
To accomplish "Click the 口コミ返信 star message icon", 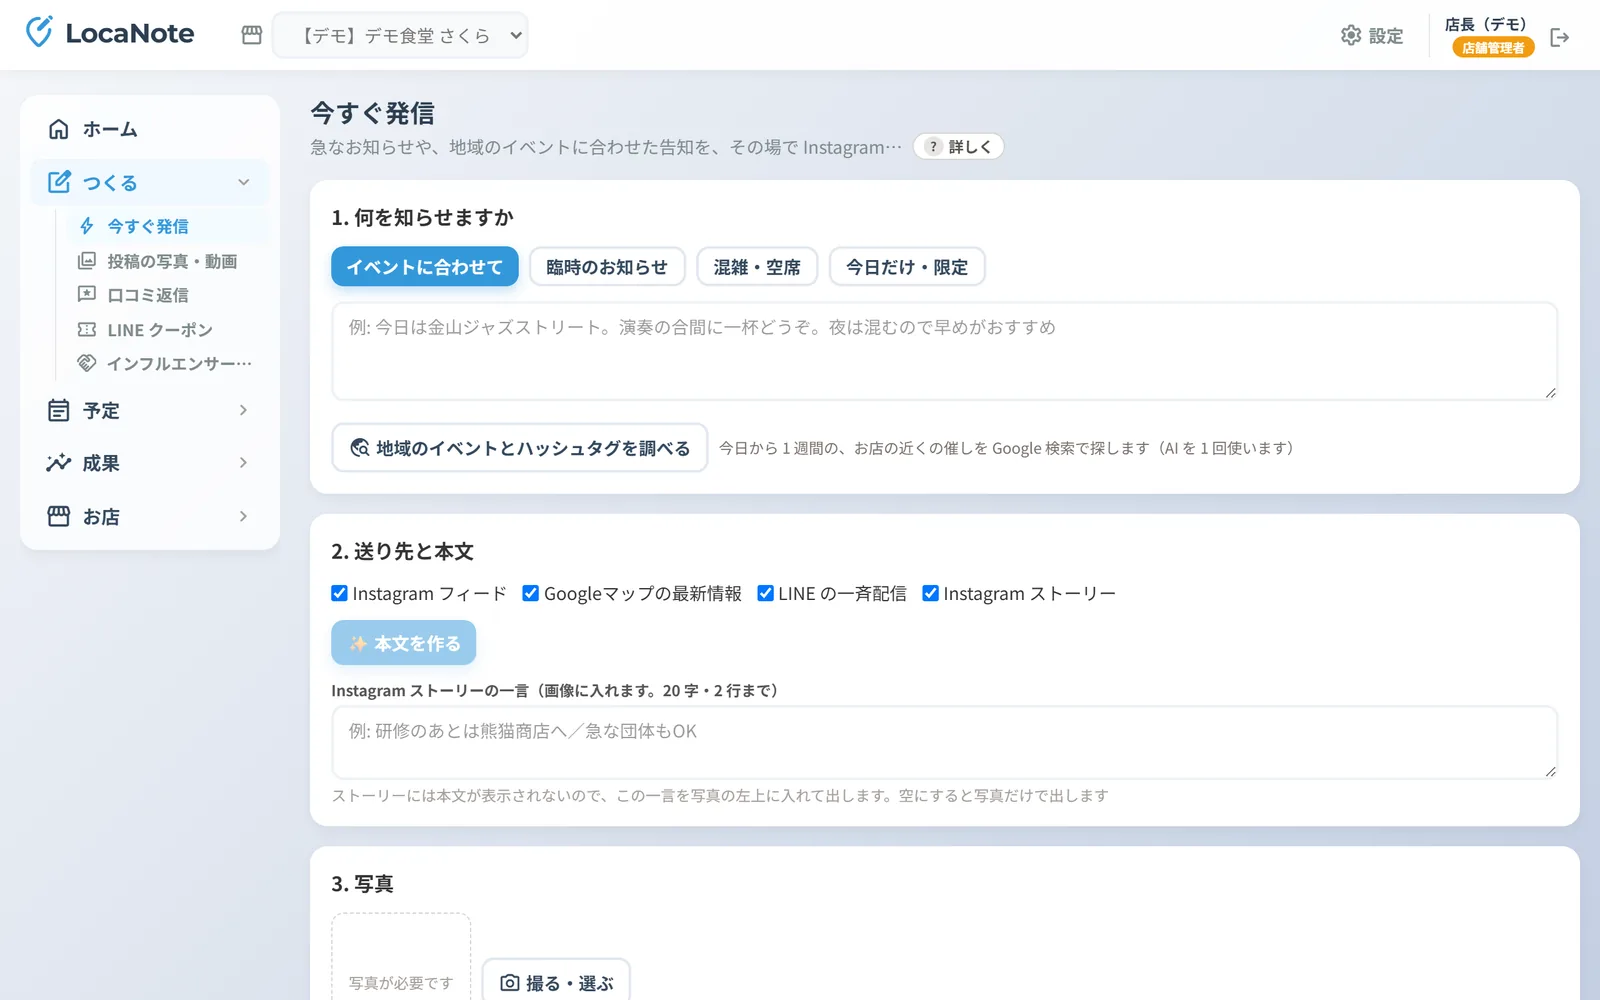I will pos(87,295).
